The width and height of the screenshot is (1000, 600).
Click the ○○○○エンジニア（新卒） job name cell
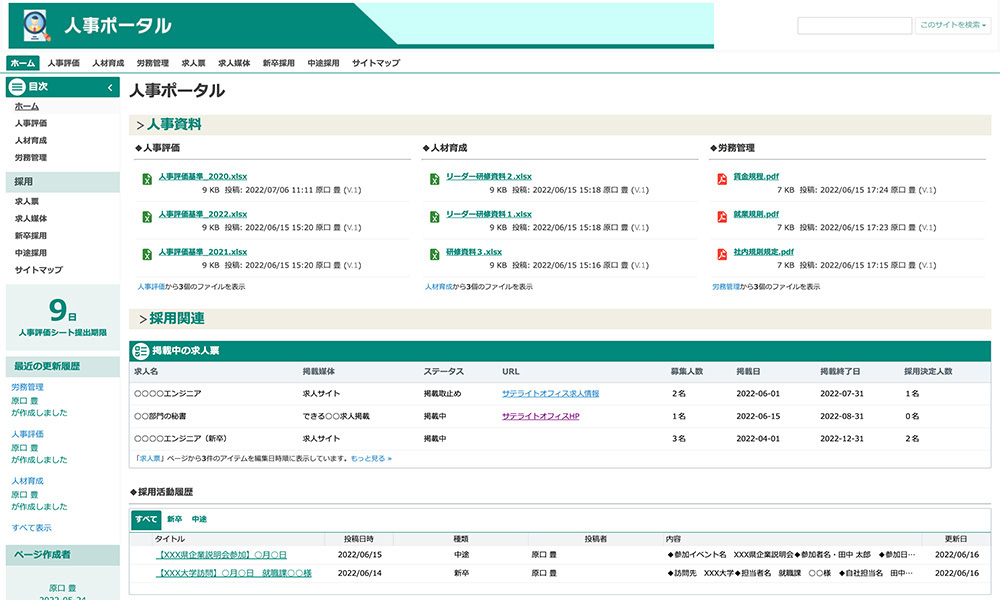pyautogui.click(x=180, y=439)
